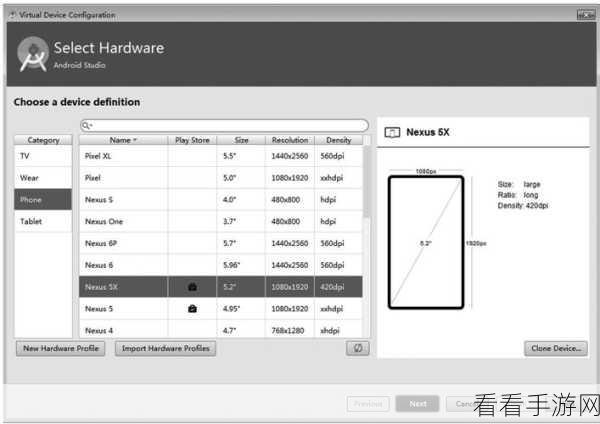
Task: Click the New Hardware Profile button
Action: click(x=61, y=348)
